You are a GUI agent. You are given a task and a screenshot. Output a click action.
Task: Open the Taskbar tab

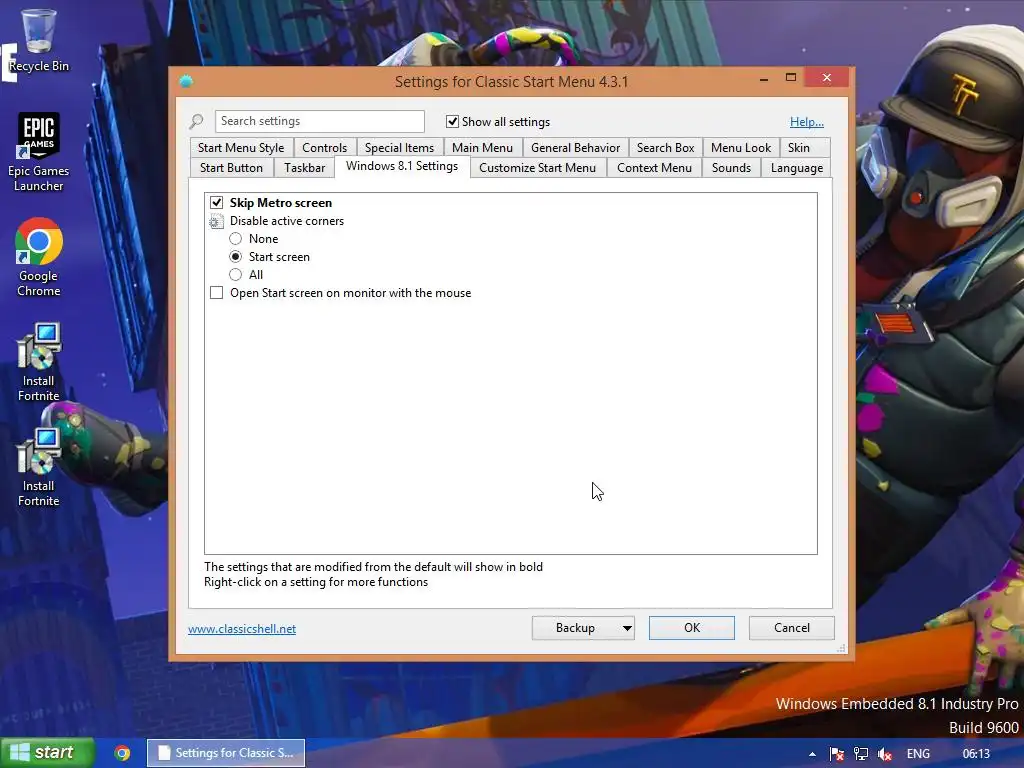[304, 168]
